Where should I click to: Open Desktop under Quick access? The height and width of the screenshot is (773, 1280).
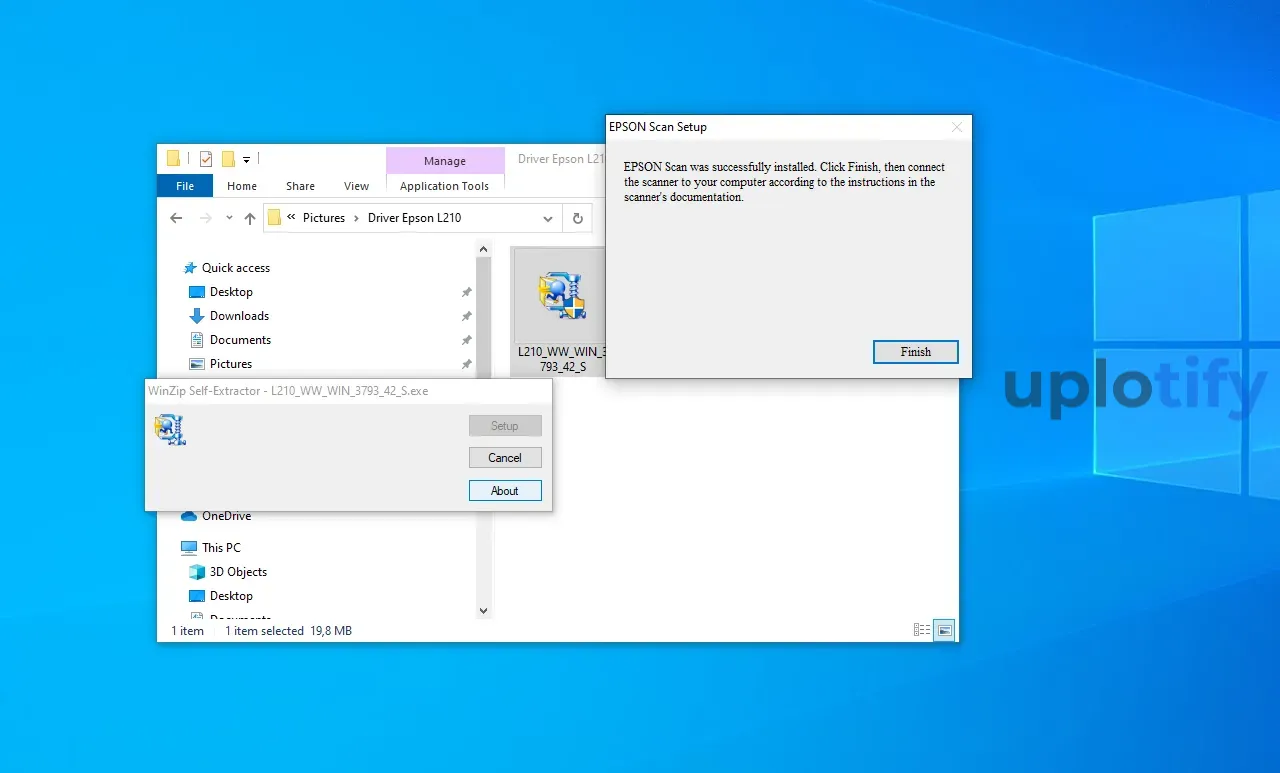[231, 292]
